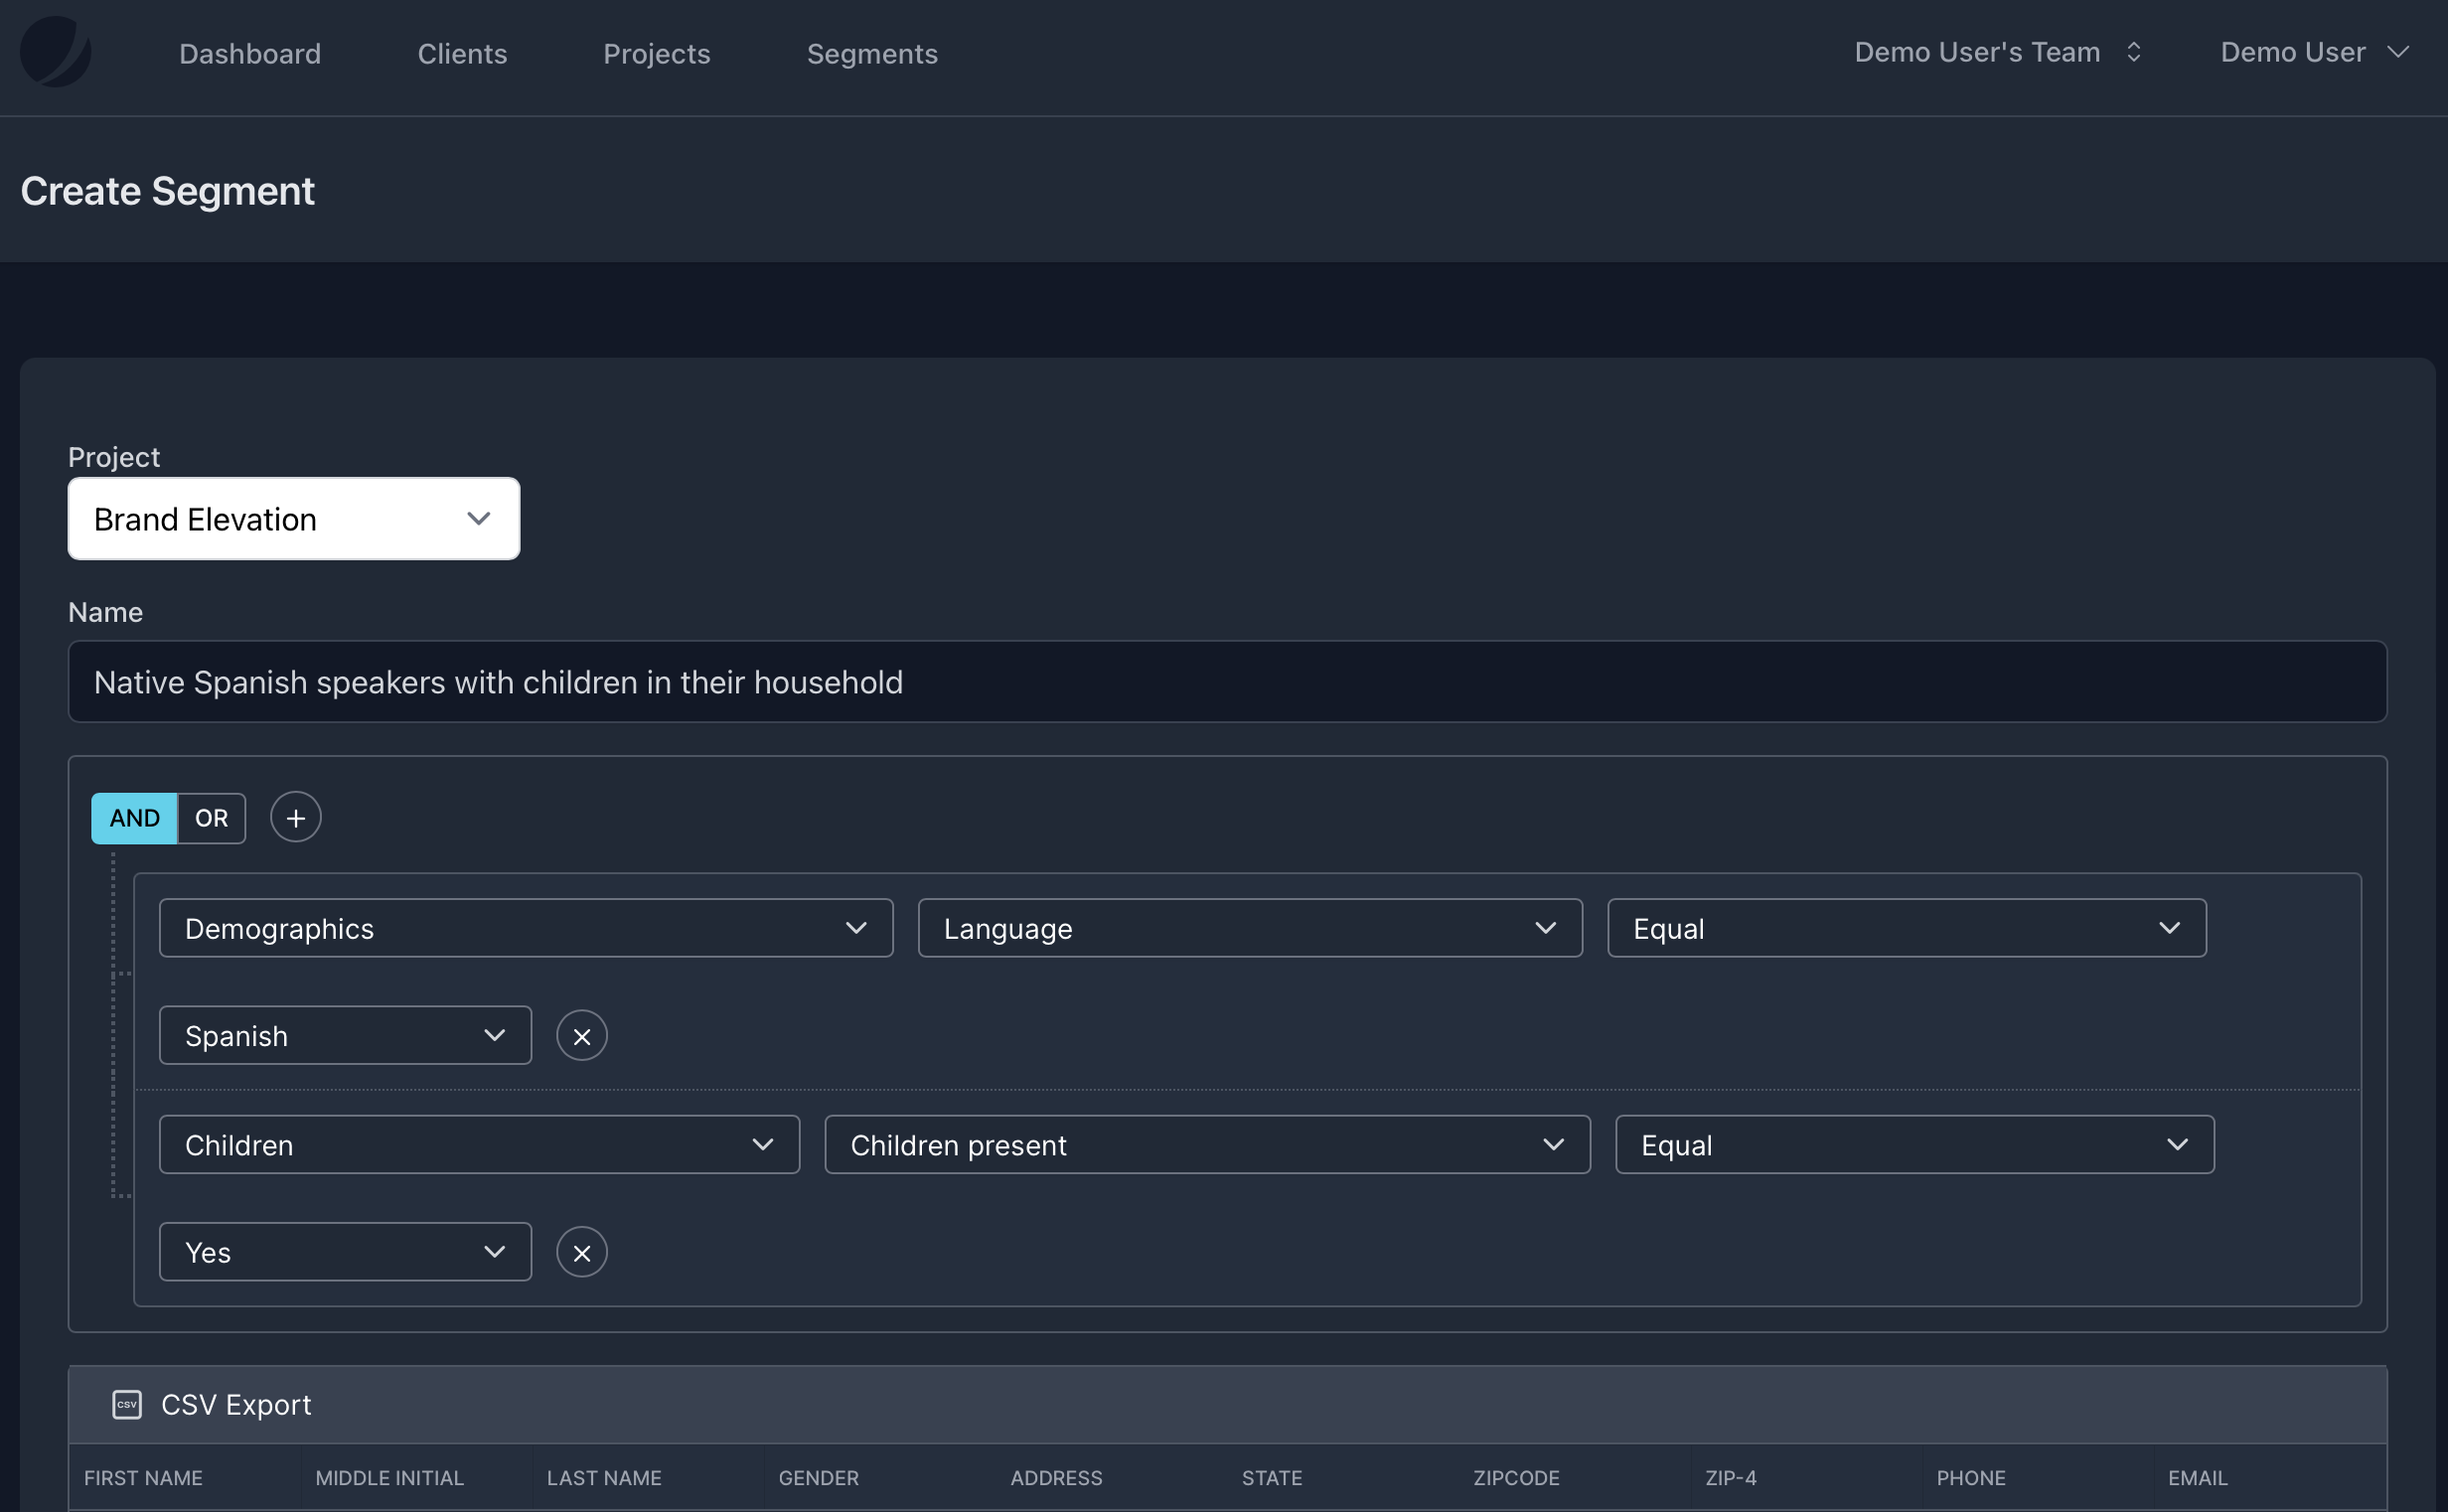This screenshot has height=1512, width=2448.
Task: Click the STATE column header
Action: click(1272, 1478)
